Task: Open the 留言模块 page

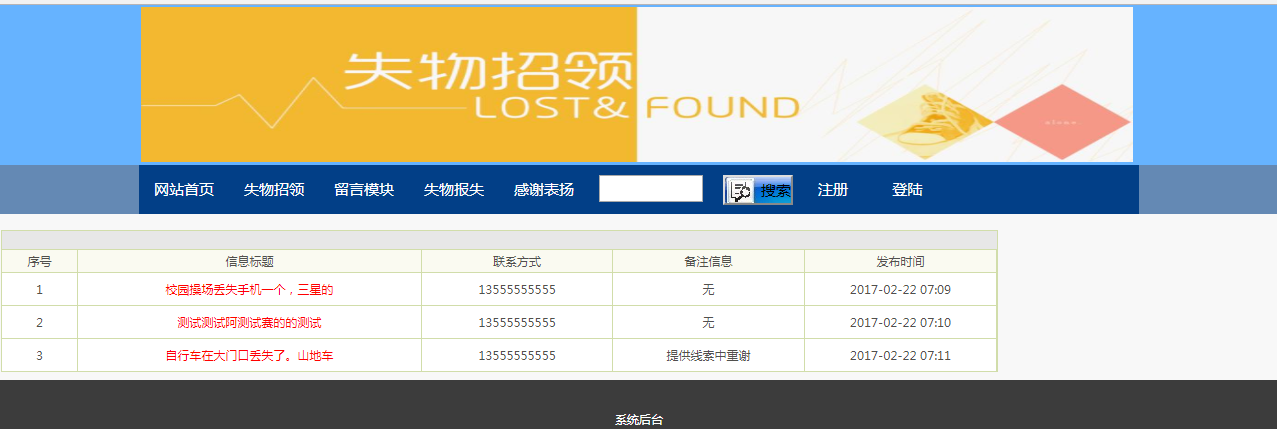Action: [364, 190]
